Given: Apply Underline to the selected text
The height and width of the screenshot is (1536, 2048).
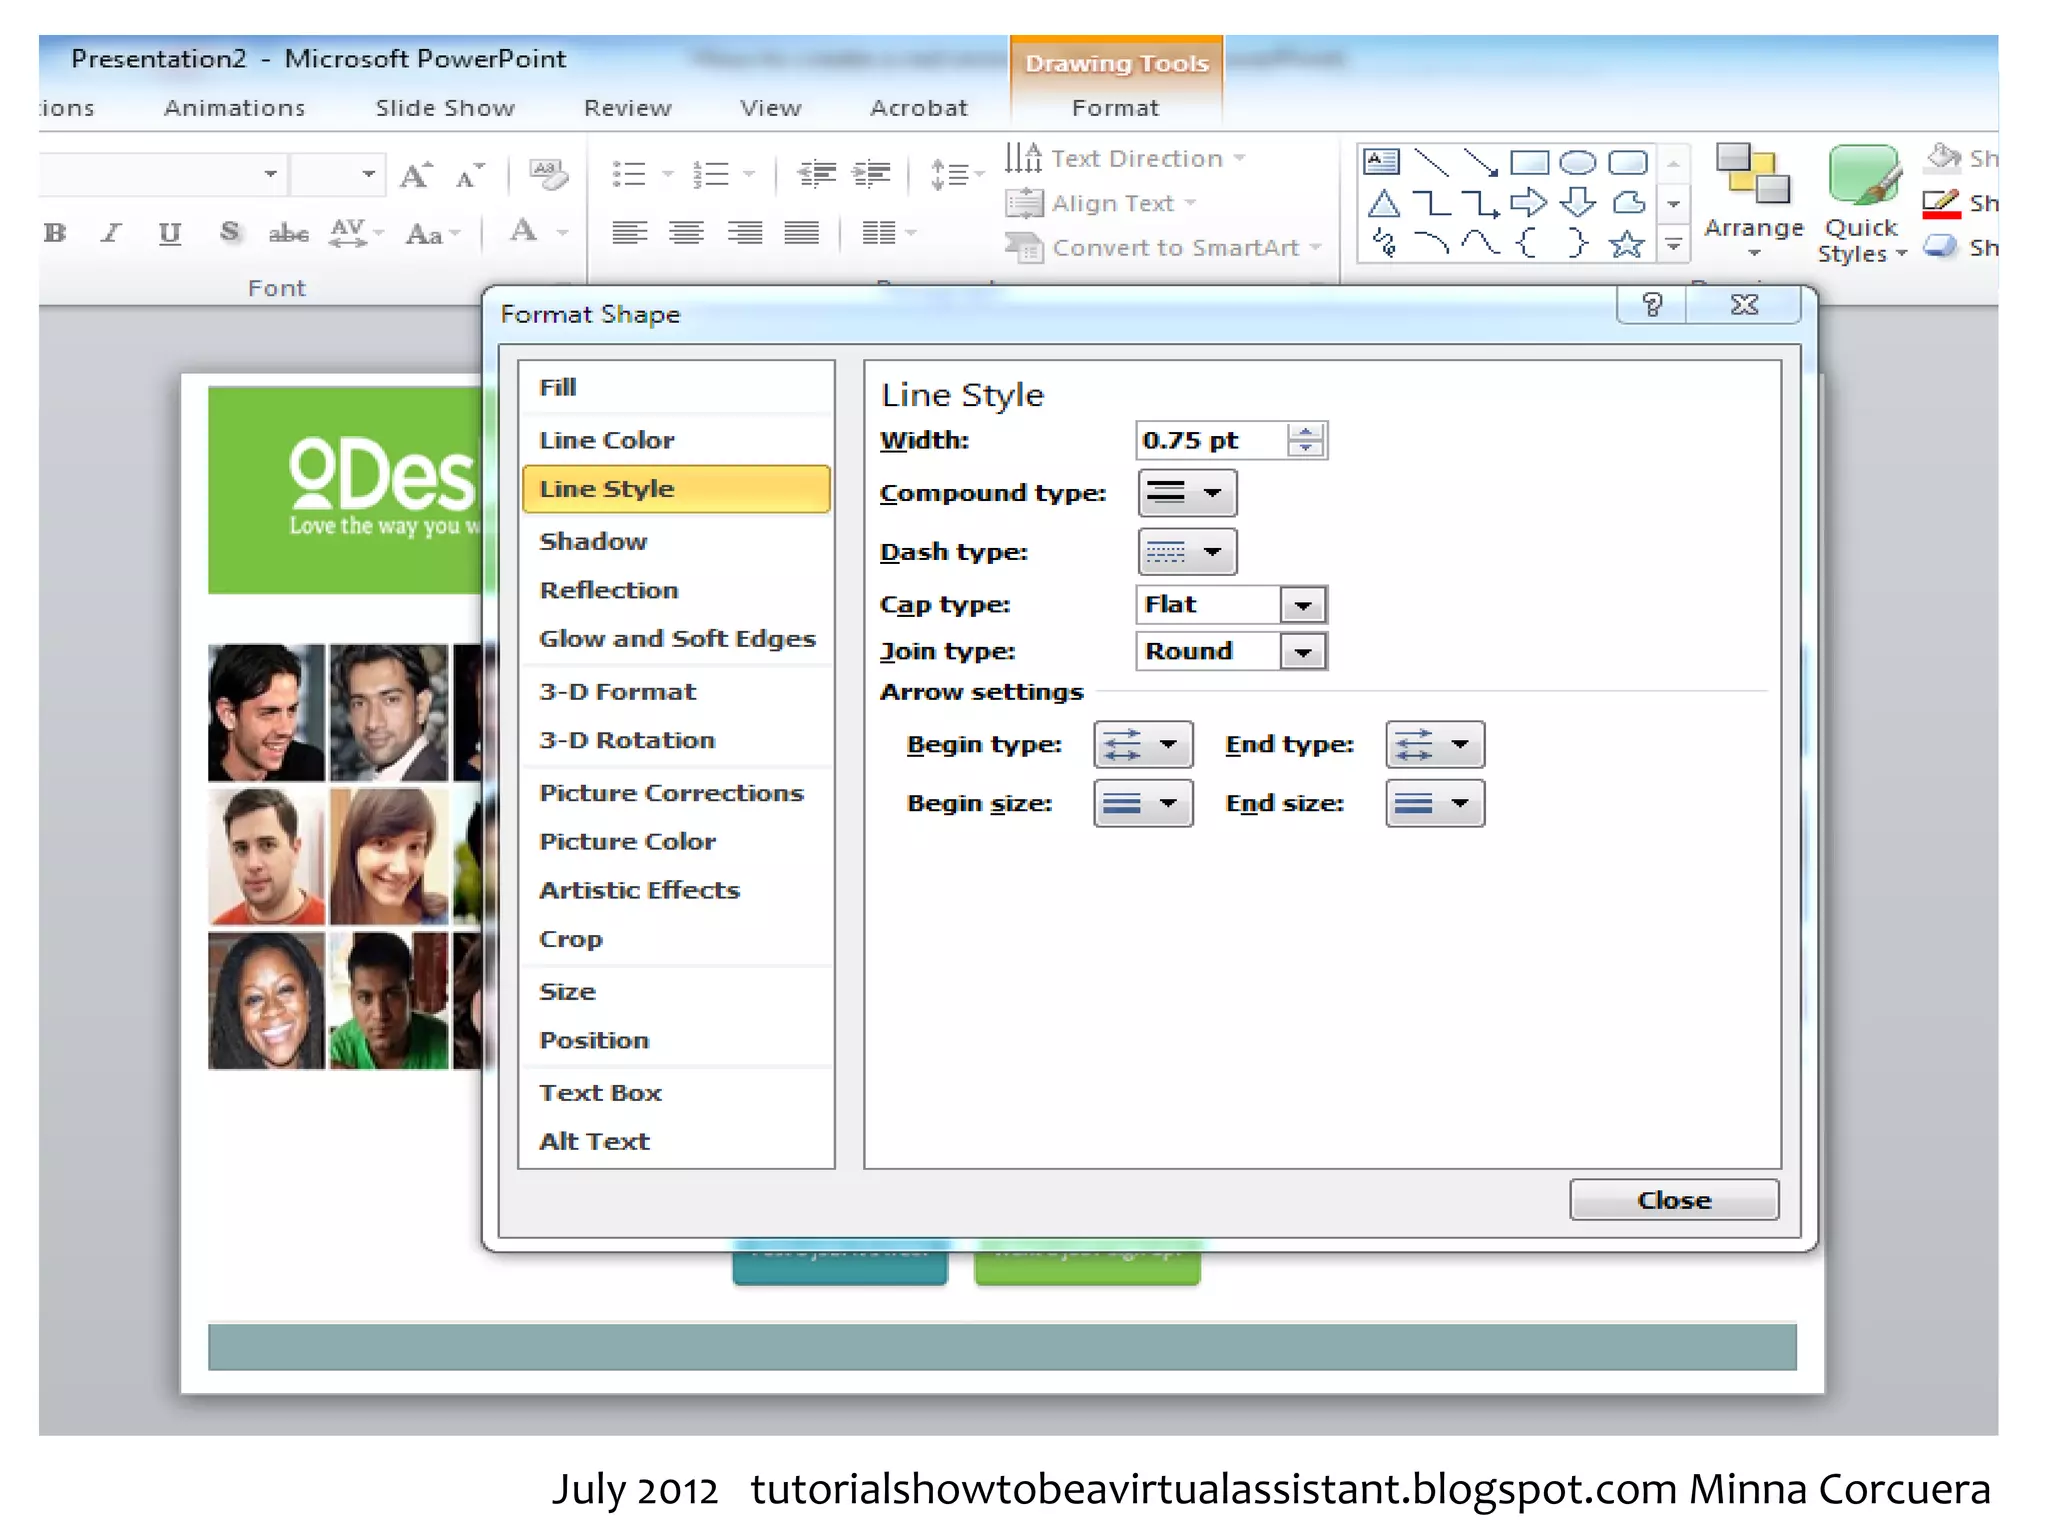Looking at the screenshot, I should pyautogui.click(x=170, y=233).
